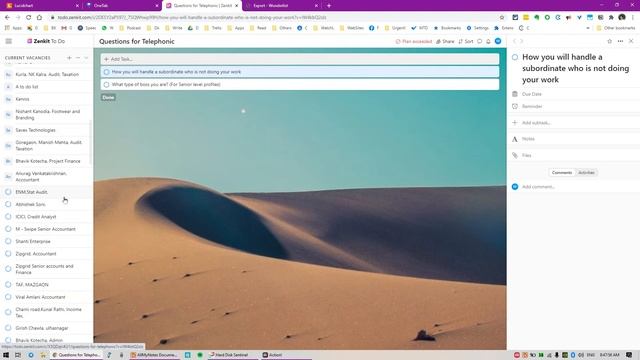Switch to the Activities tab

[x=586, y=173]
